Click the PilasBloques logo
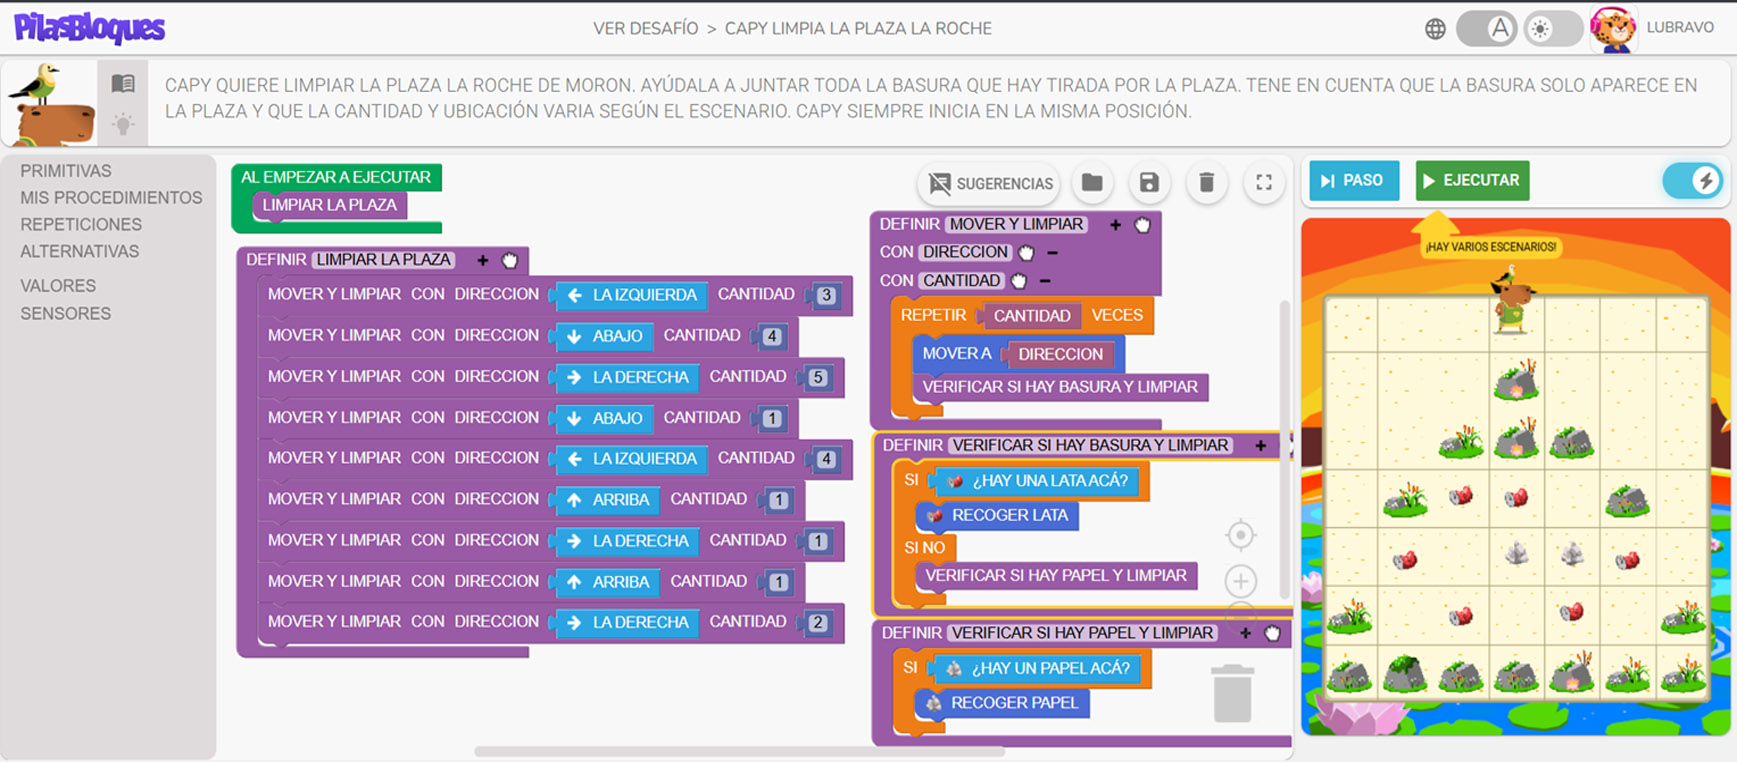Screen dimensions: 1737x762 click(x=89, y=28)
